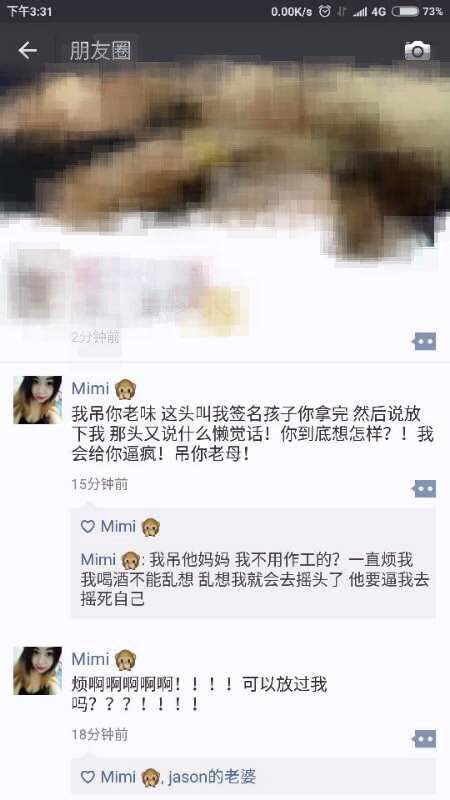Tap Mimi's avatar on the 15分钟前 post
Image resolution: width=450 pixels, height=800 pixels.
click(x=37, y=400)
